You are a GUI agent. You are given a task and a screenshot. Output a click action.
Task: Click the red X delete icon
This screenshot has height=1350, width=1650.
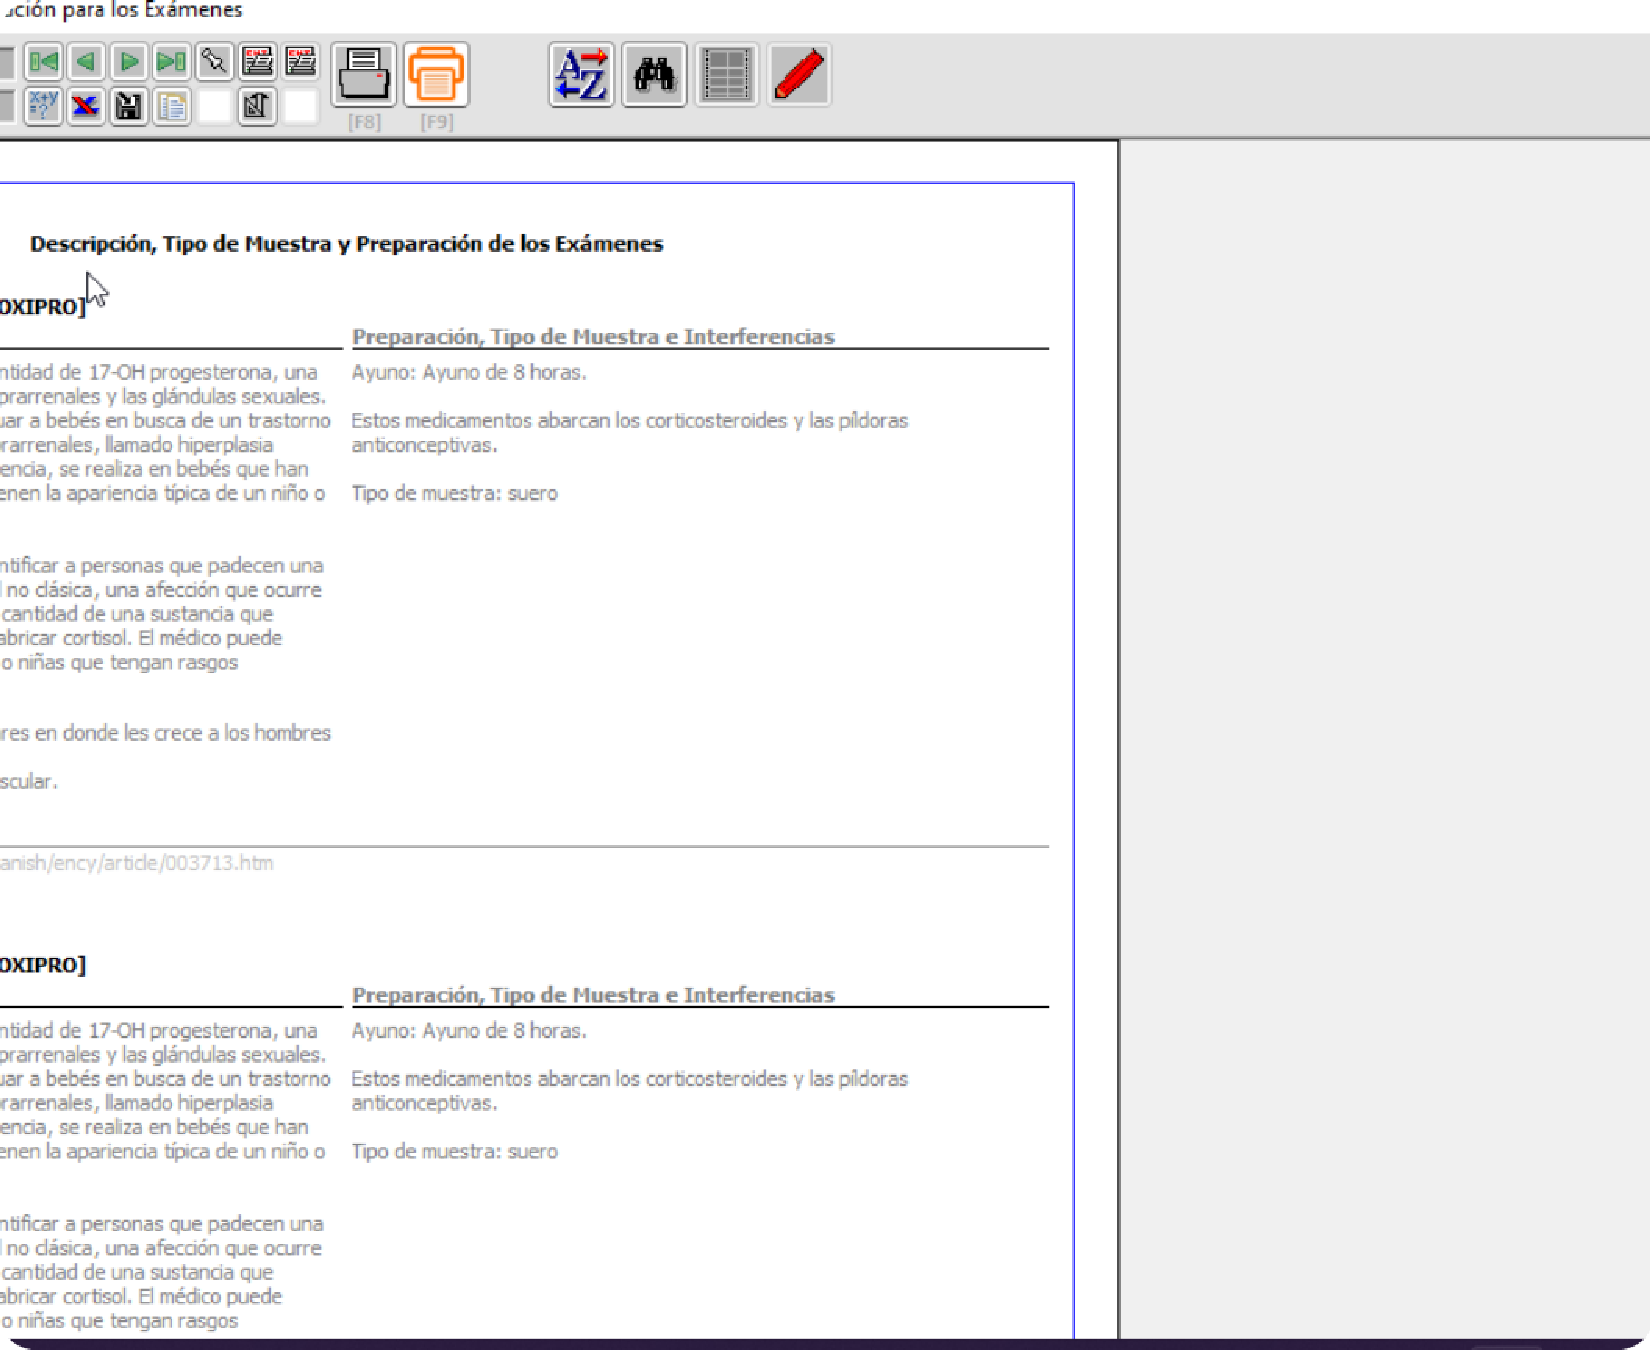pos(85,107)
